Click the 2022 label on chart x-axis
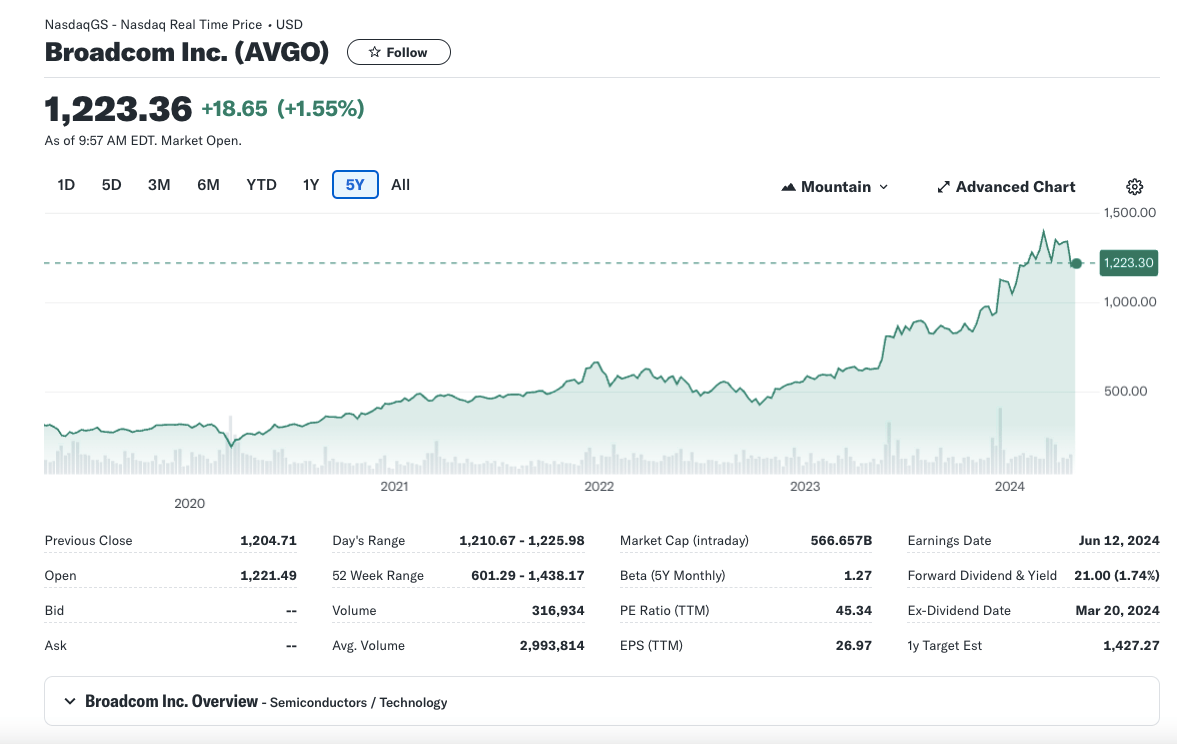The image size is (1177, 744). point(599,486)
